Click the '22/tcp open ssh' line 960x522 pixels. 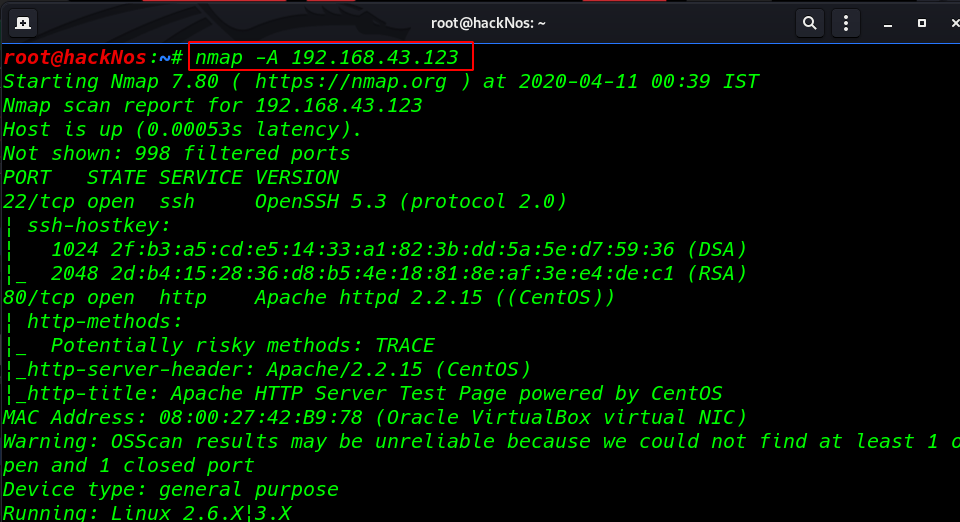(285, 201)
